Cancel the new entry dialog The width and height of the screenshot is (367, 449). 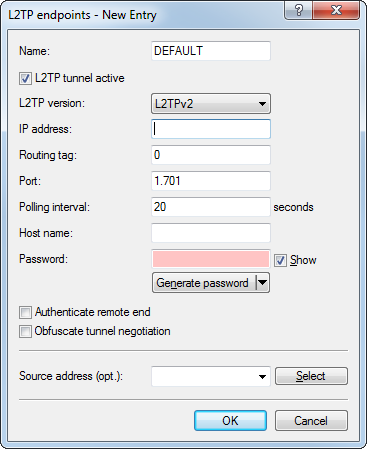(311, 421)
